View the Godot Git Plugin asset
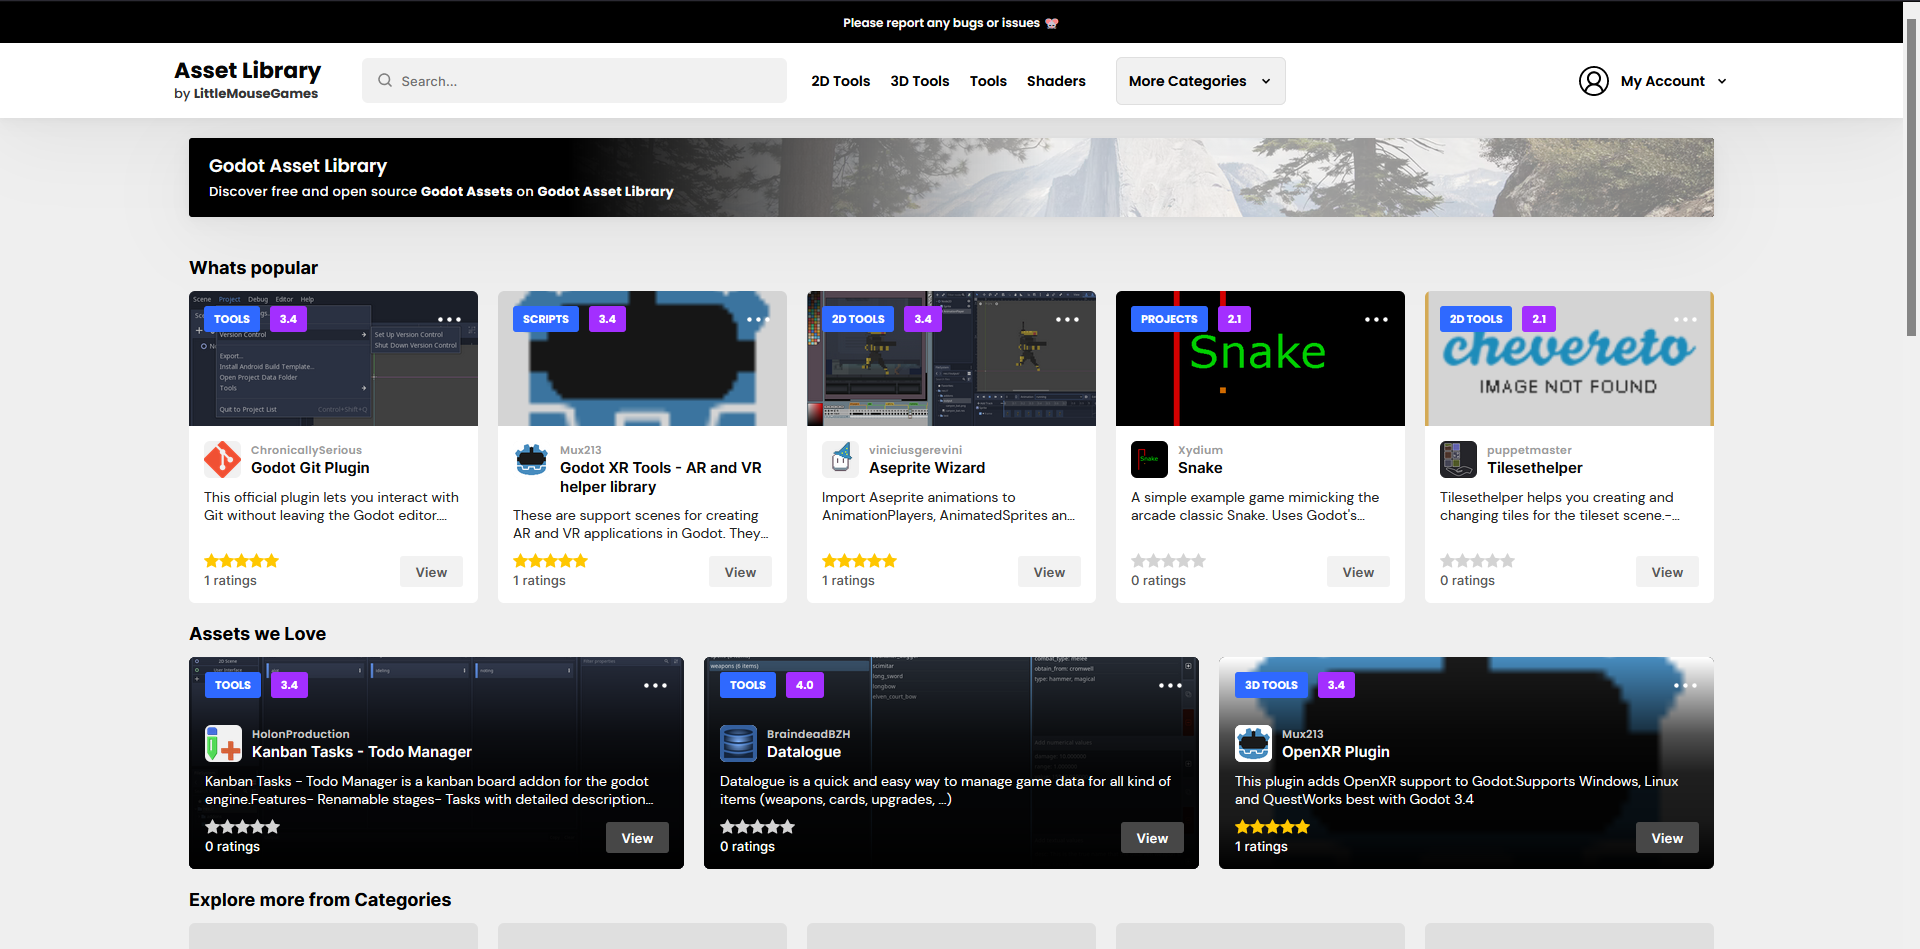This screenshot has height=949, width=1920. [431, 572]
